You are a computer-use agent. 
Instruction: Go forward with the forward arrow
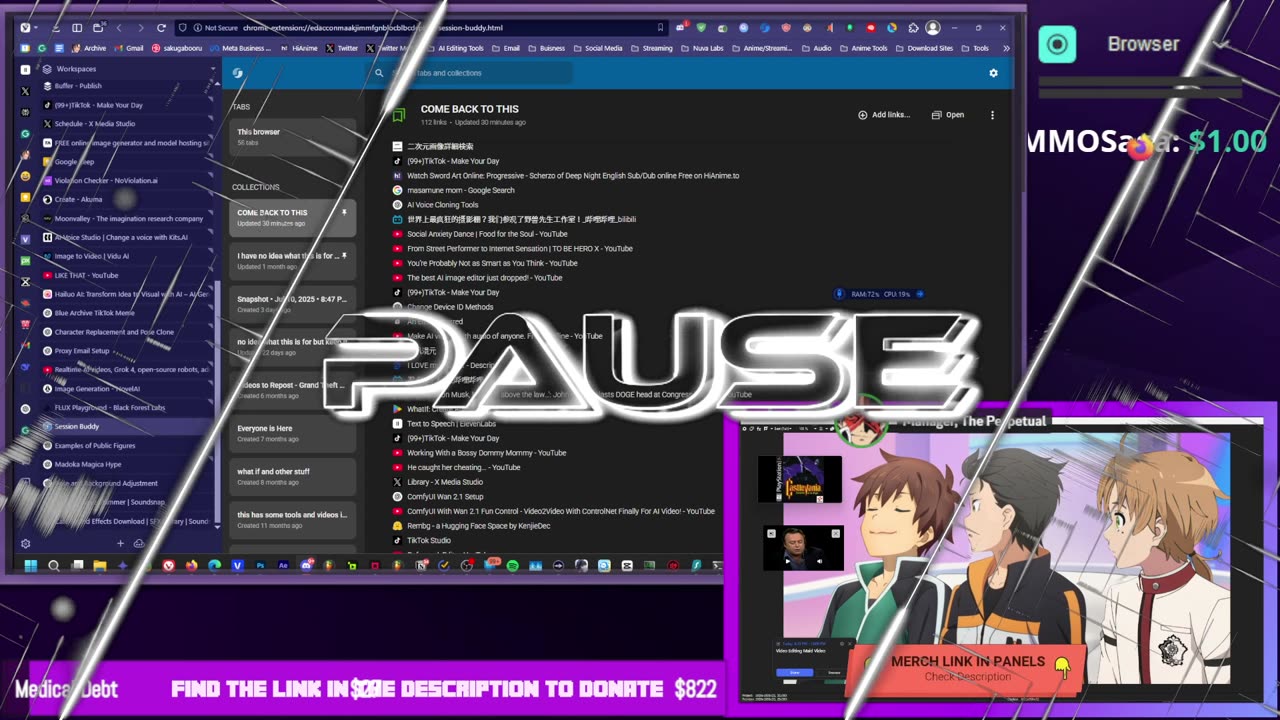point(139,28)
